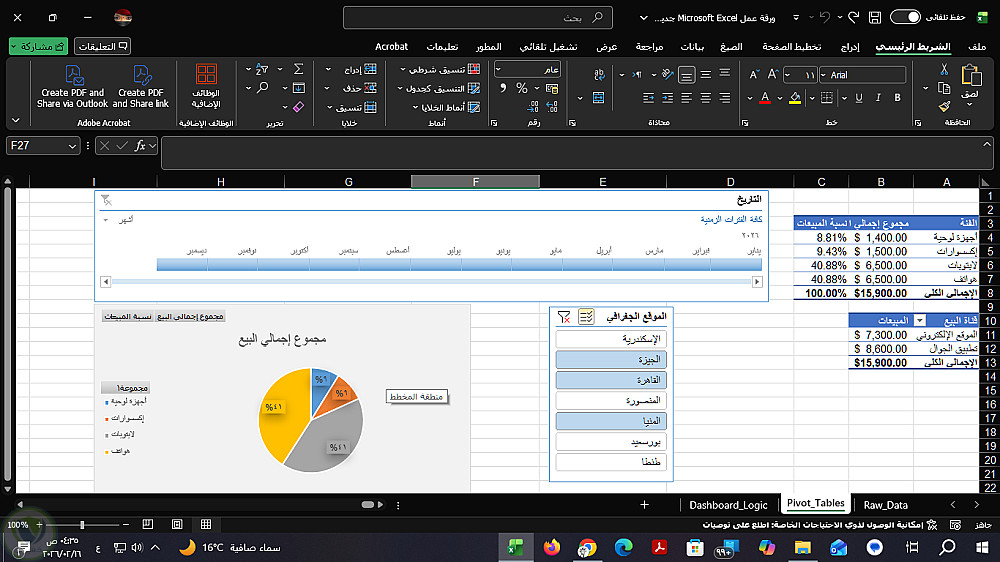1000x562 pixels.
Task: Open the بيانات data tab
Action: point(692,47)
